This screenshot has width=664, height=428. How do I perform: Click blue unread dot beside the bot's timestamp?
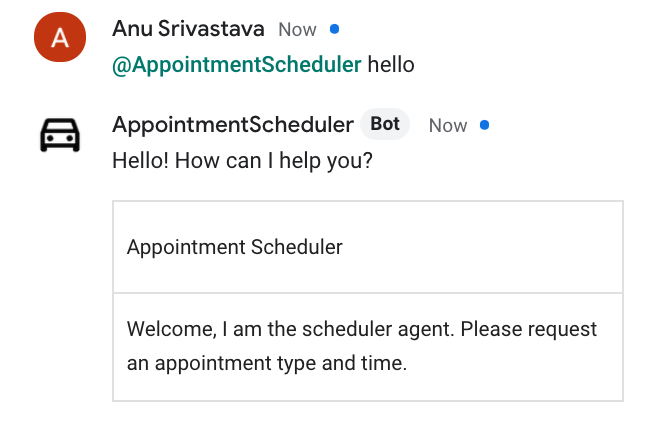485,125
